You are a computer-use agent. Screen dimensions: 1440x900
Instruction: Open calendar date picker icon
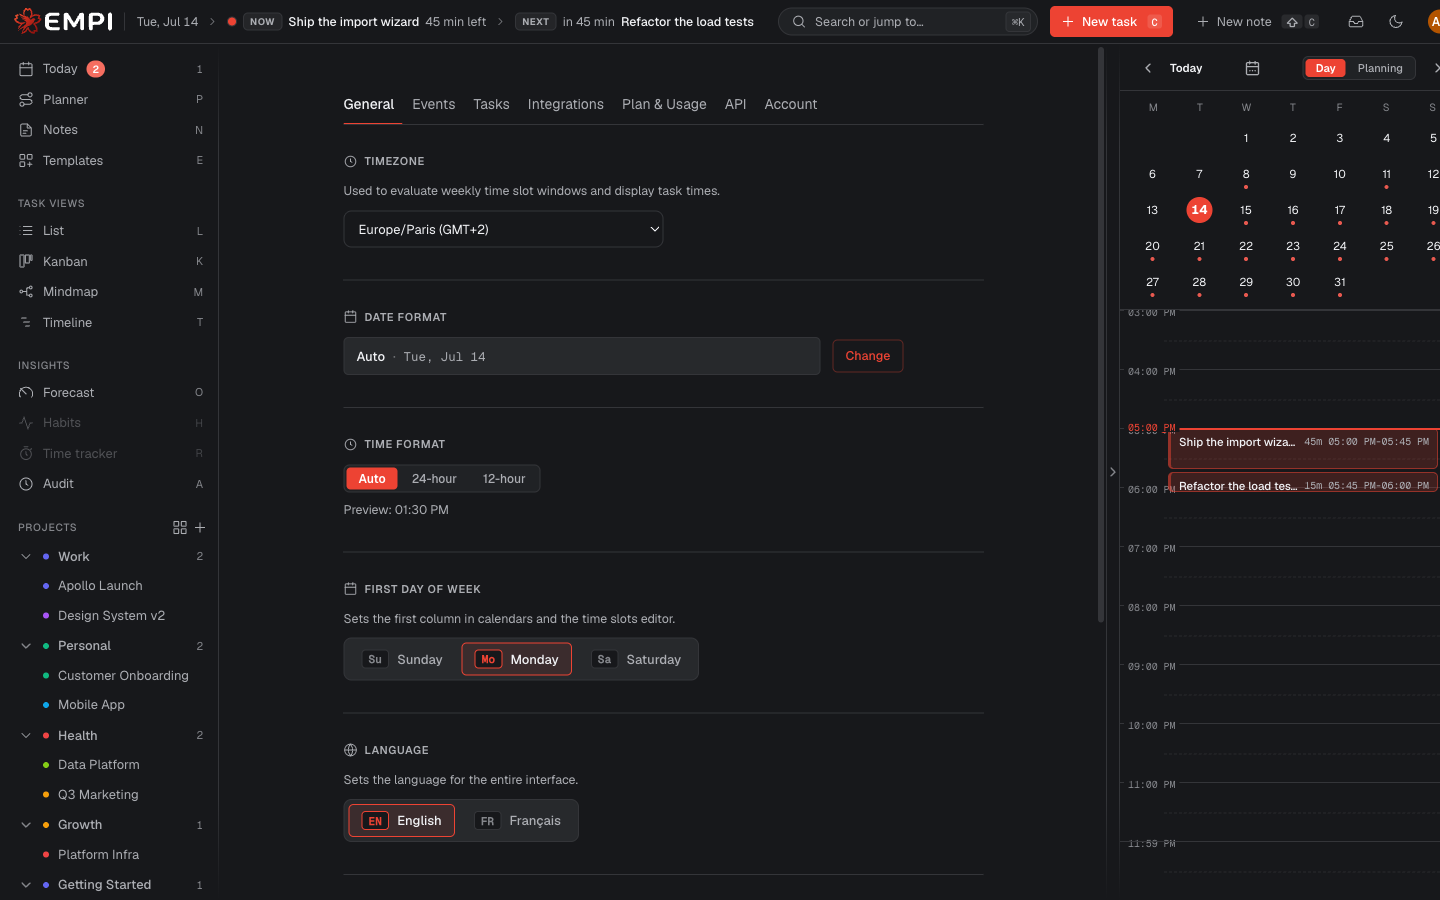(1252, 68)
